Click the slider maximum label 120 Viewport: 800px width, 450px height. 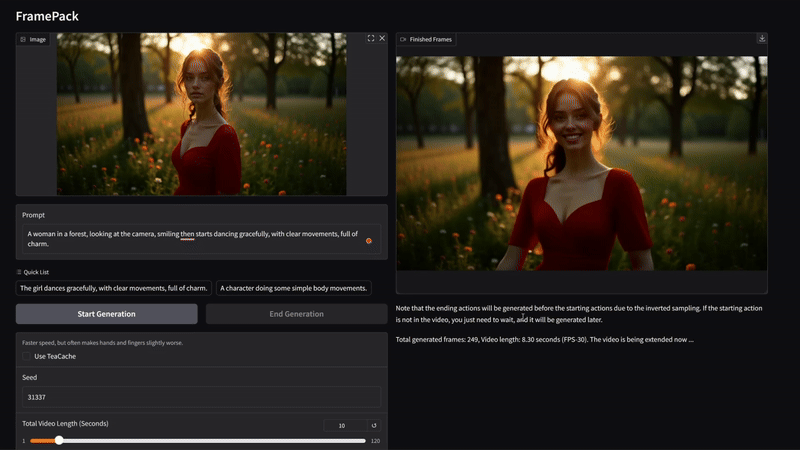click(376, 441)
